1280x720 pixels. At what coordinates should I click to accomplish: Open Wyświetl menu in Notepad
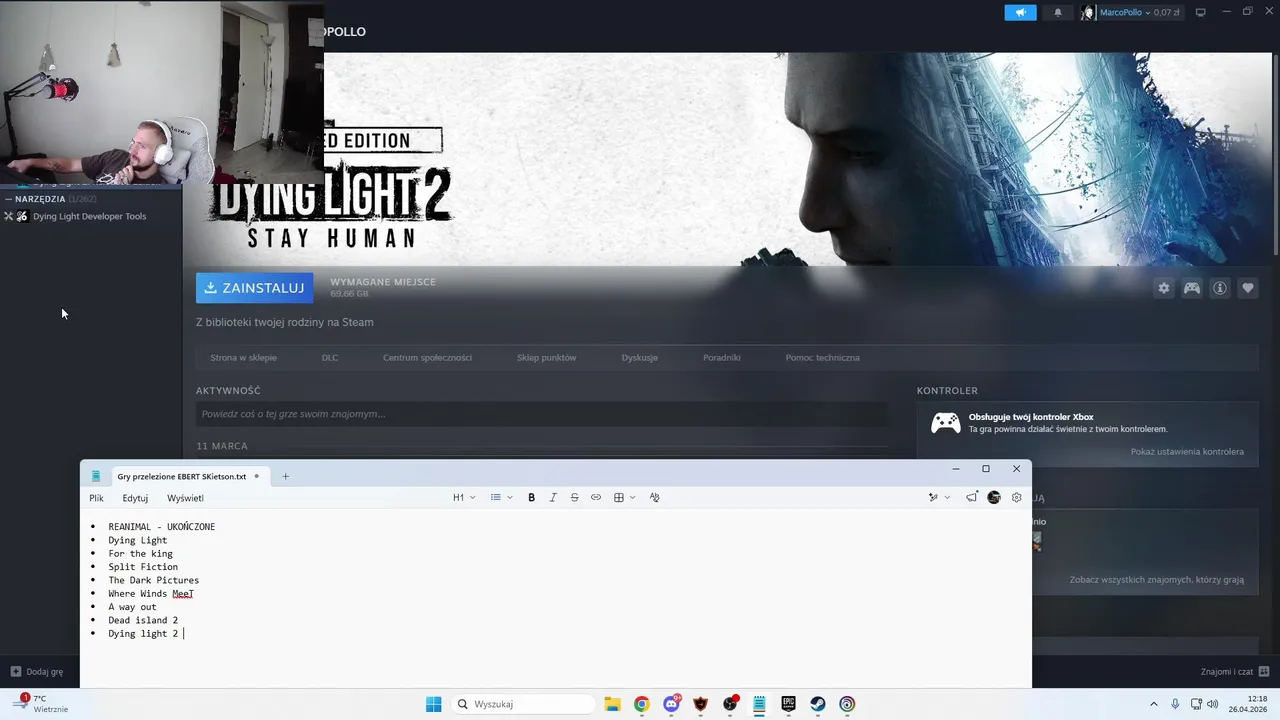185,498
